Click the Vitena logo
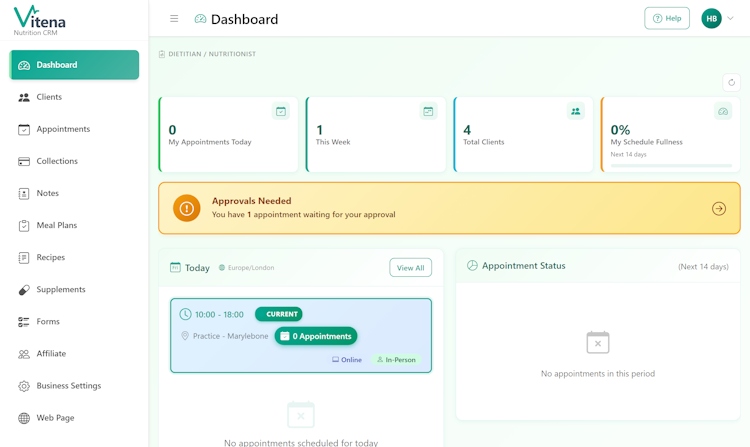750x447 pixels. coord(40,20)
